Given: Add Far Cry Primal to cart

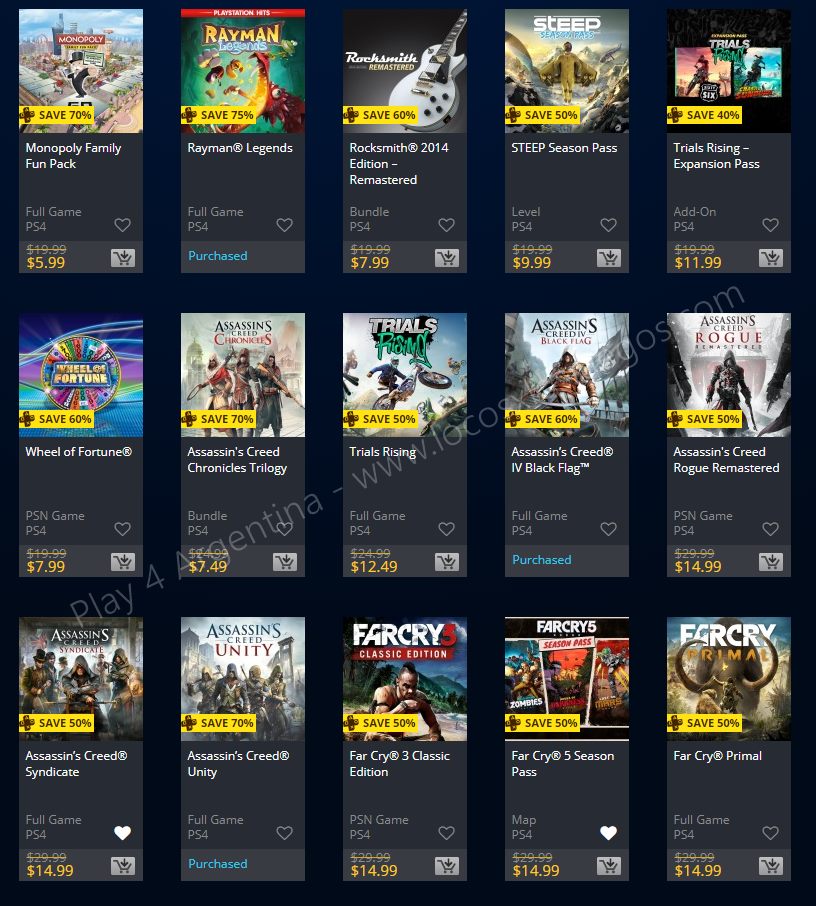Looking at the screenshot, I should click(x=771, y=866).
